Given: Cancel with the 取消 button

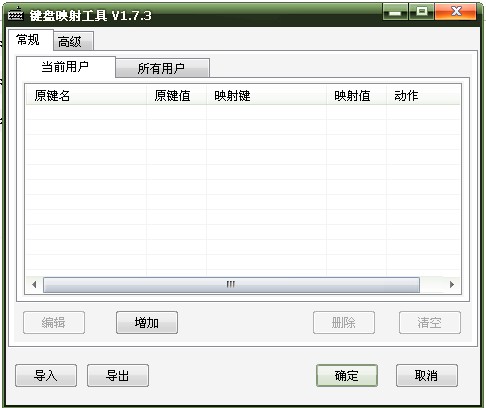Looking at the screenshot, I should 427,375.
